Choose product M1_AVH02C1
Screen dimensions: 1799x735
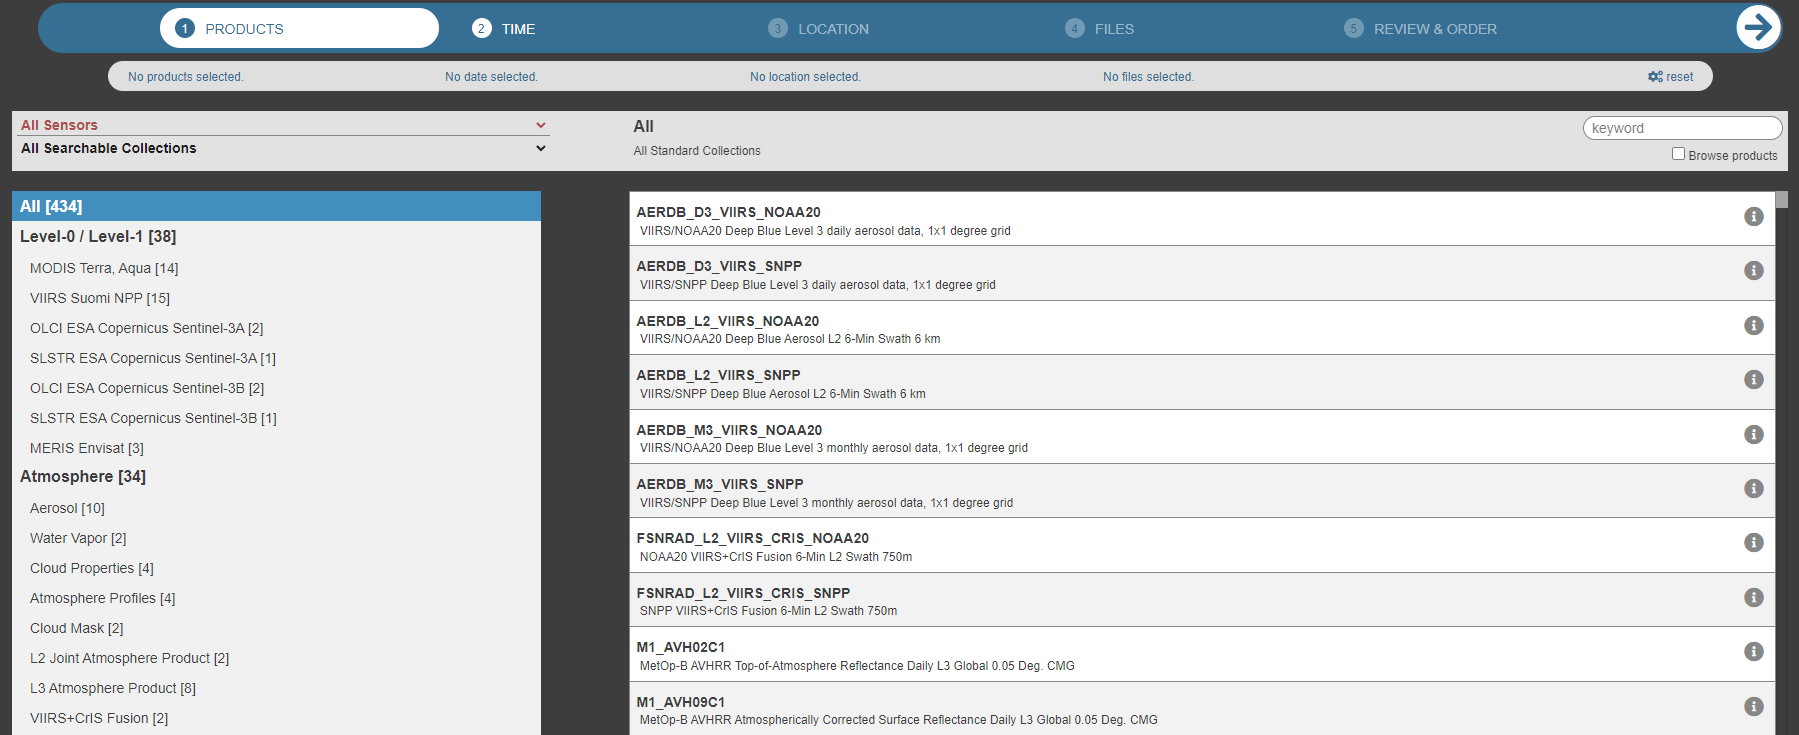(x=1202, y=654)
